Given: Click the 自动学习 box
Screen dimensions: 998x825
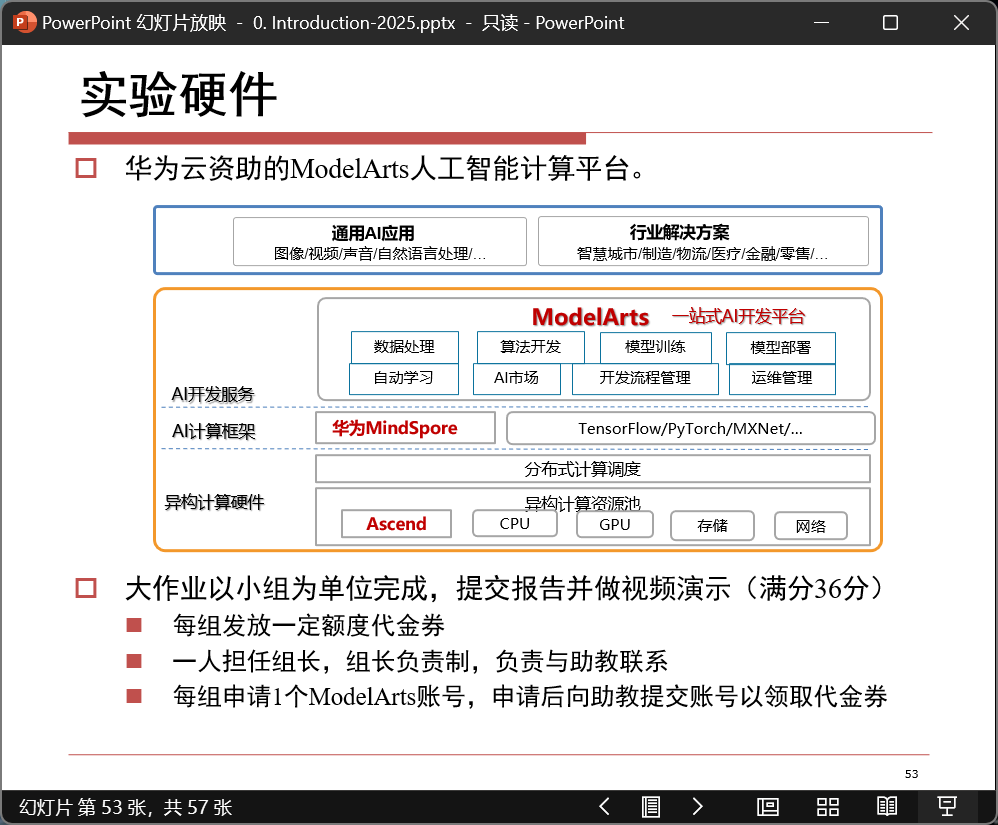Looking at the screenshot, I should click(x=404, y=378).
